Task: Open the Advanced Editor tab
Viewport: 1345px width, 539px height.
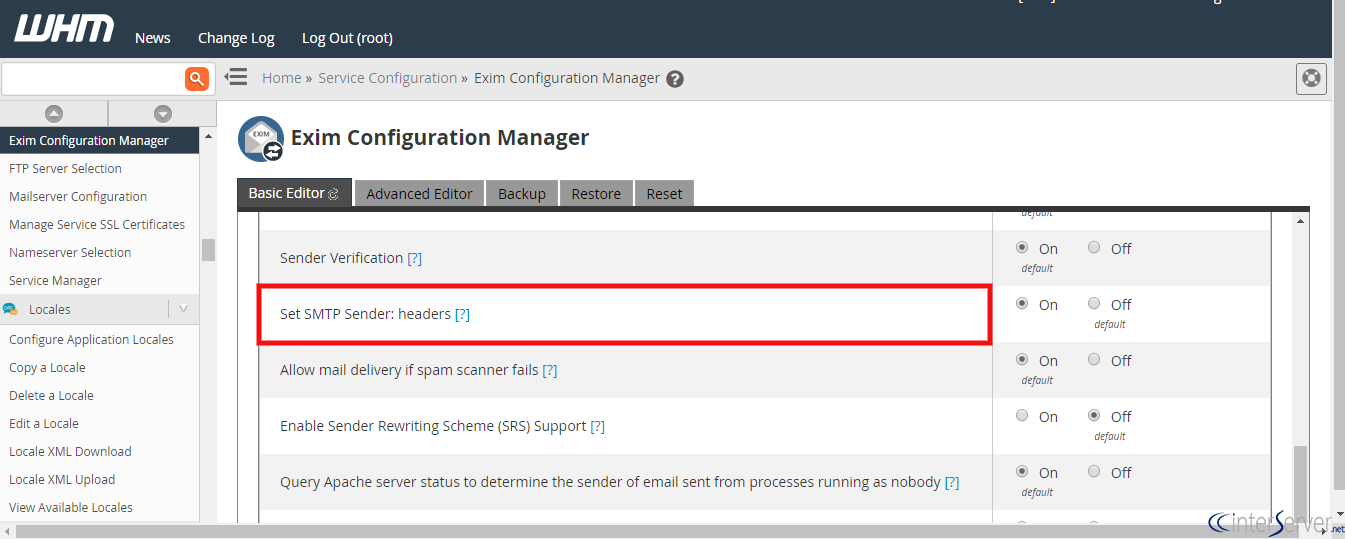Action: click(x=419, y=194)
